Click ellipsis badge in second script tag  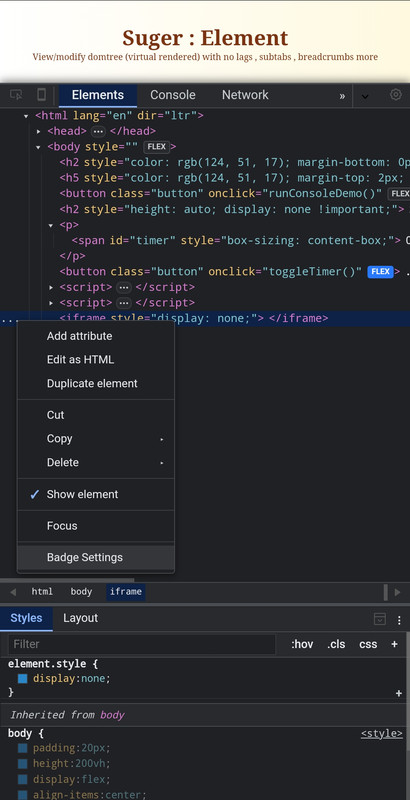(123, 303)
